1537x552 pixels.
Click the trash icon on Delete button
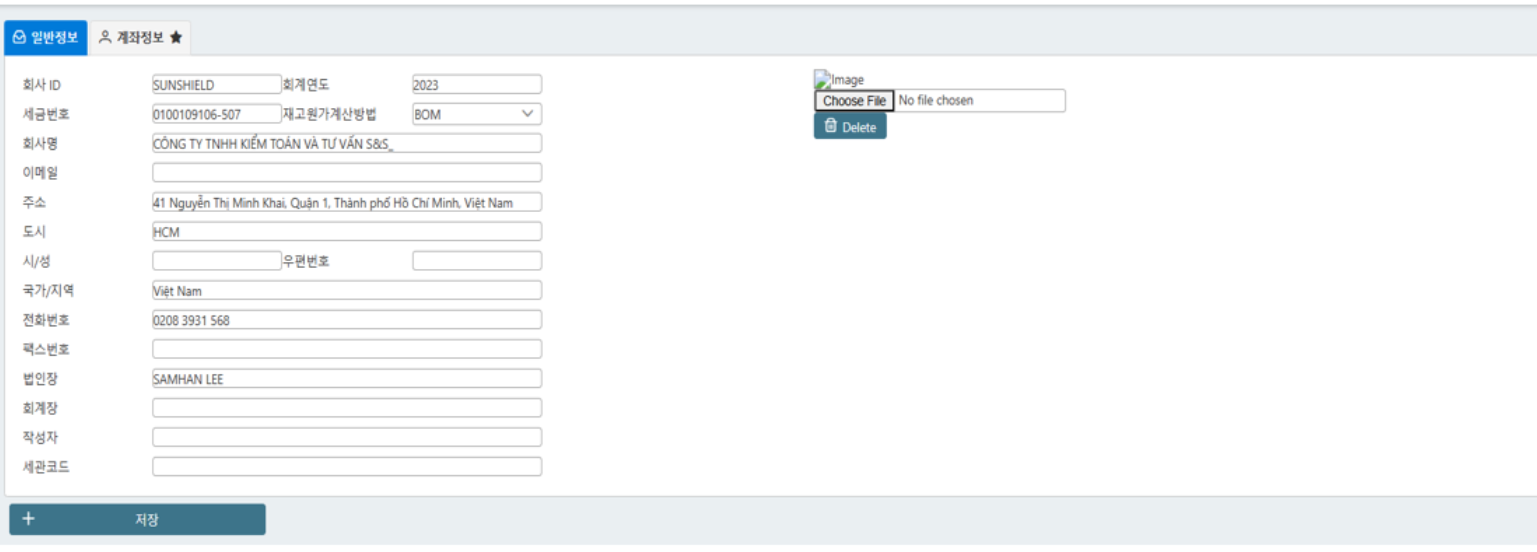click(830, 127)
